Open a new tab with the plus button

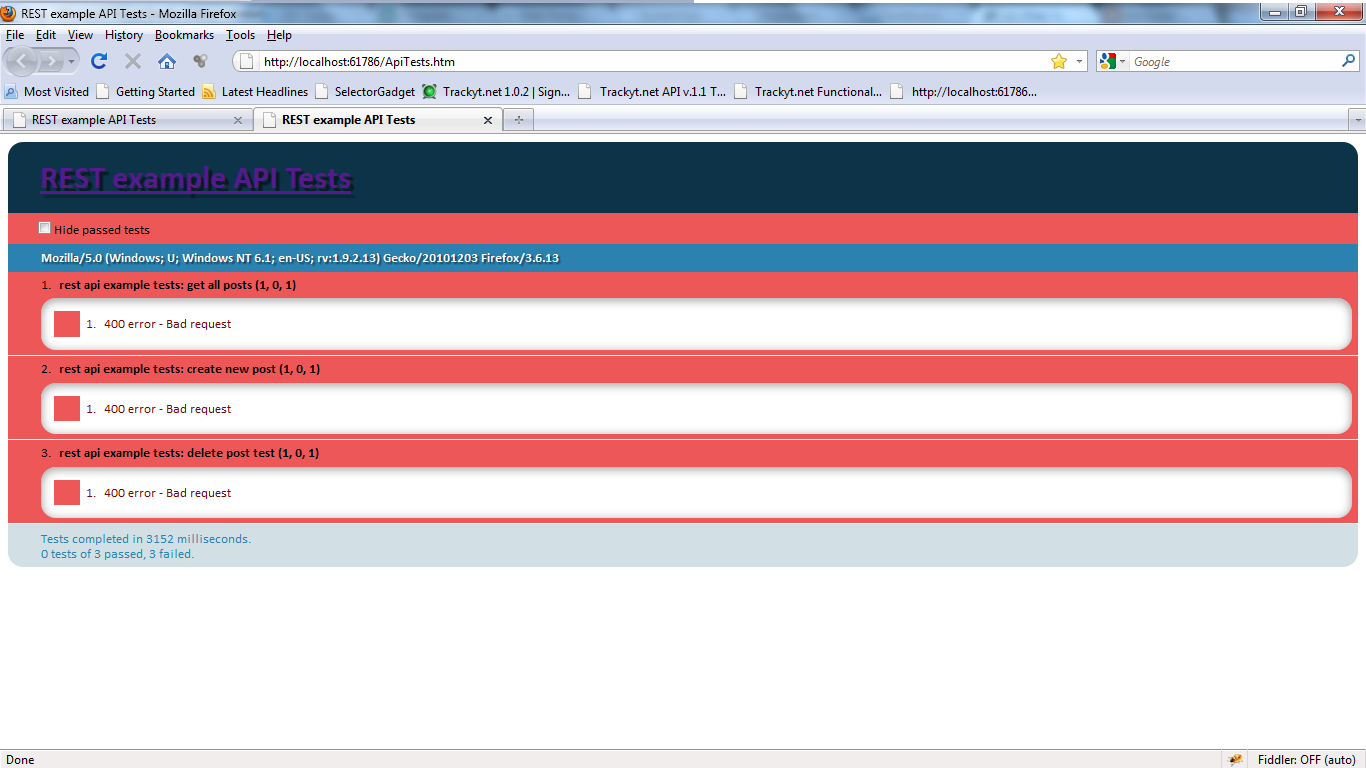pos(518,120)
